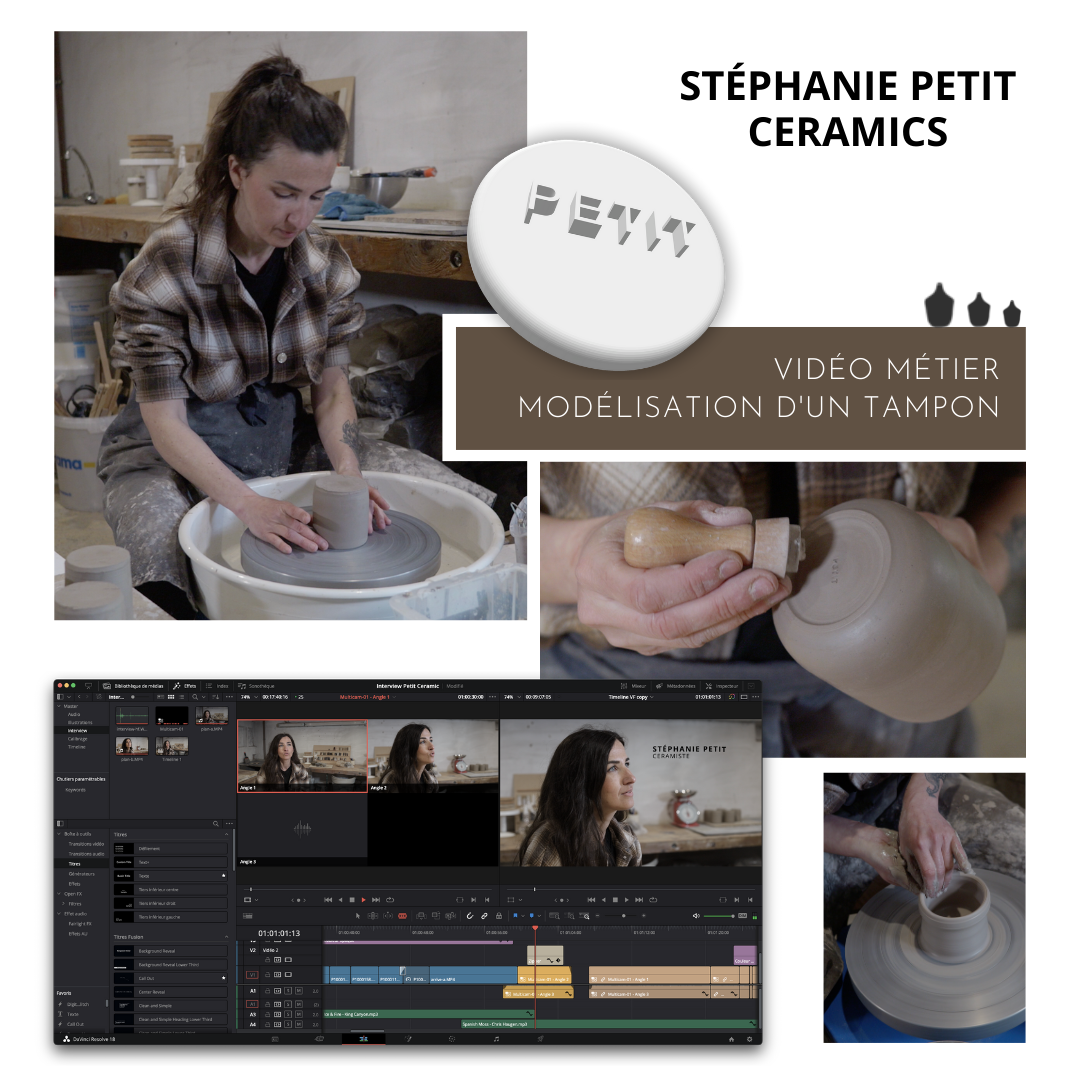
Task: Click the flag clip icon in toolbar
Action: (515, 916)
